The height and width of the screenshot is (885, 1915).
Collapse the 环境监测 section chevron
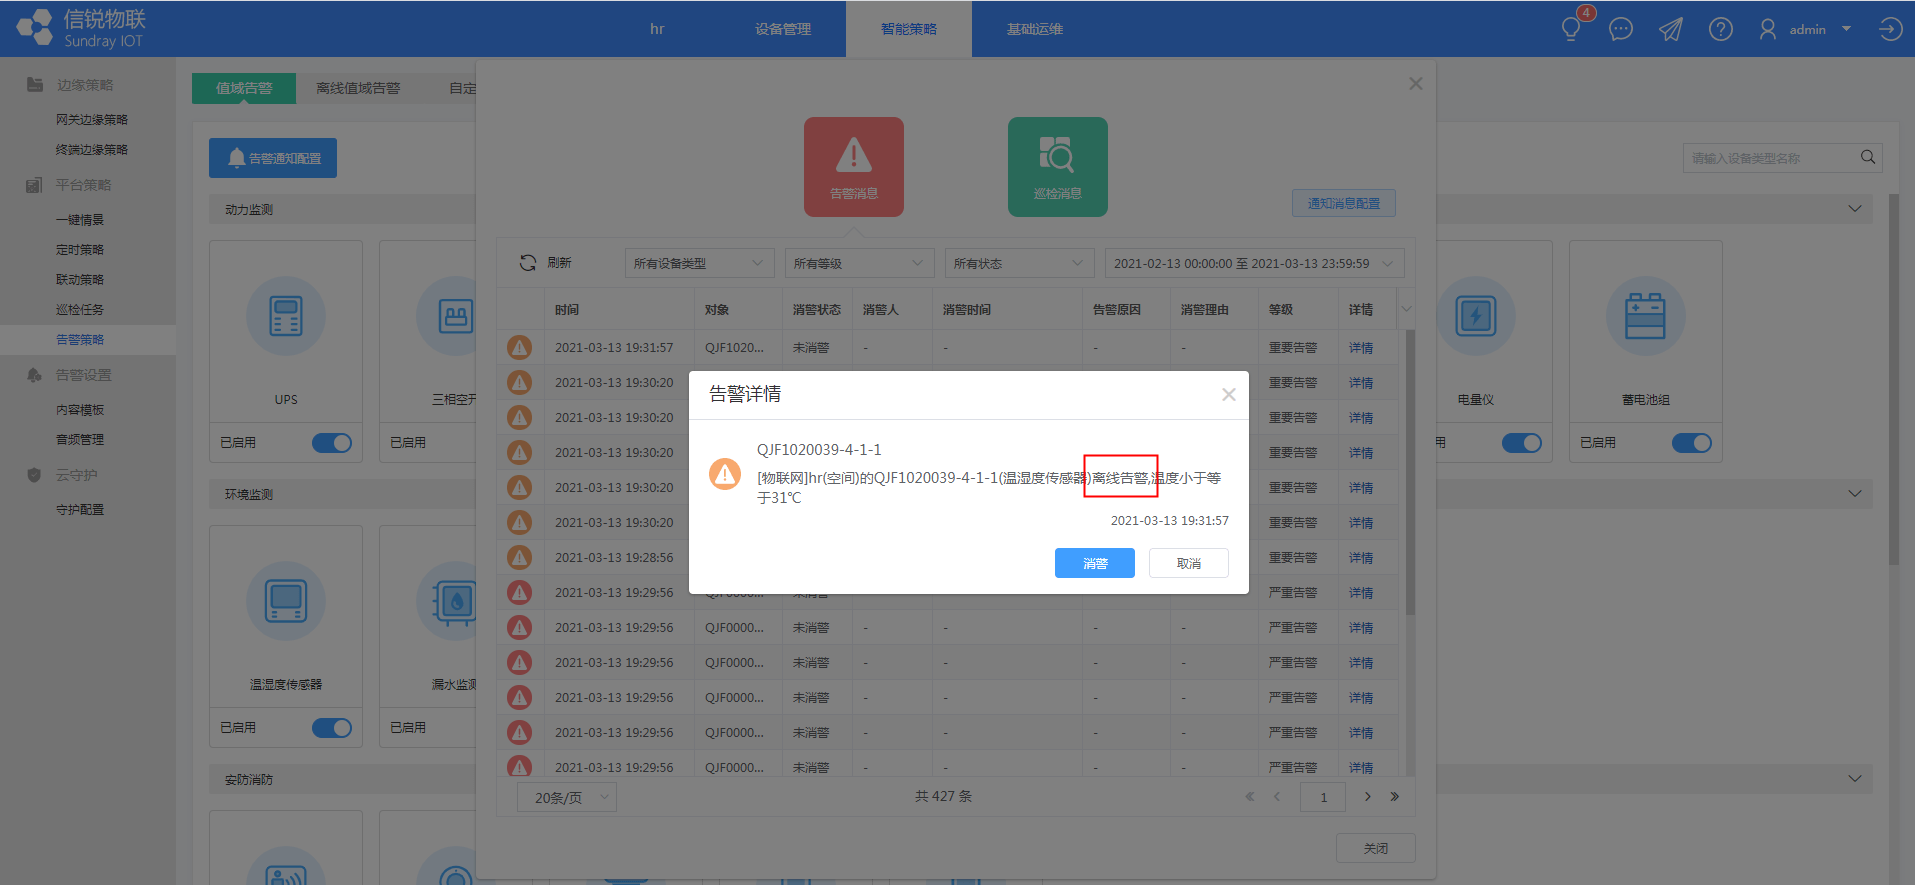point(1855,494)
